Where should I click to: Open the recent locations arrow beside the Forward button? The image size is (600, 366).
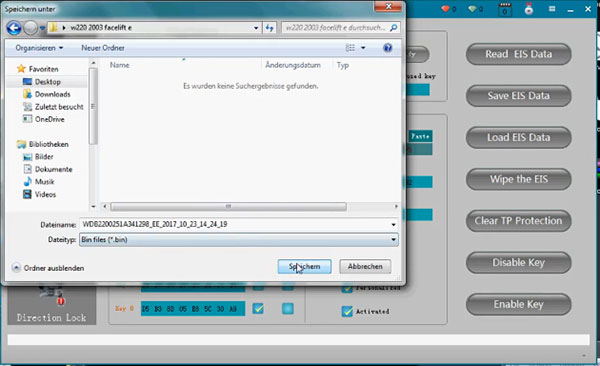point(42,28)
